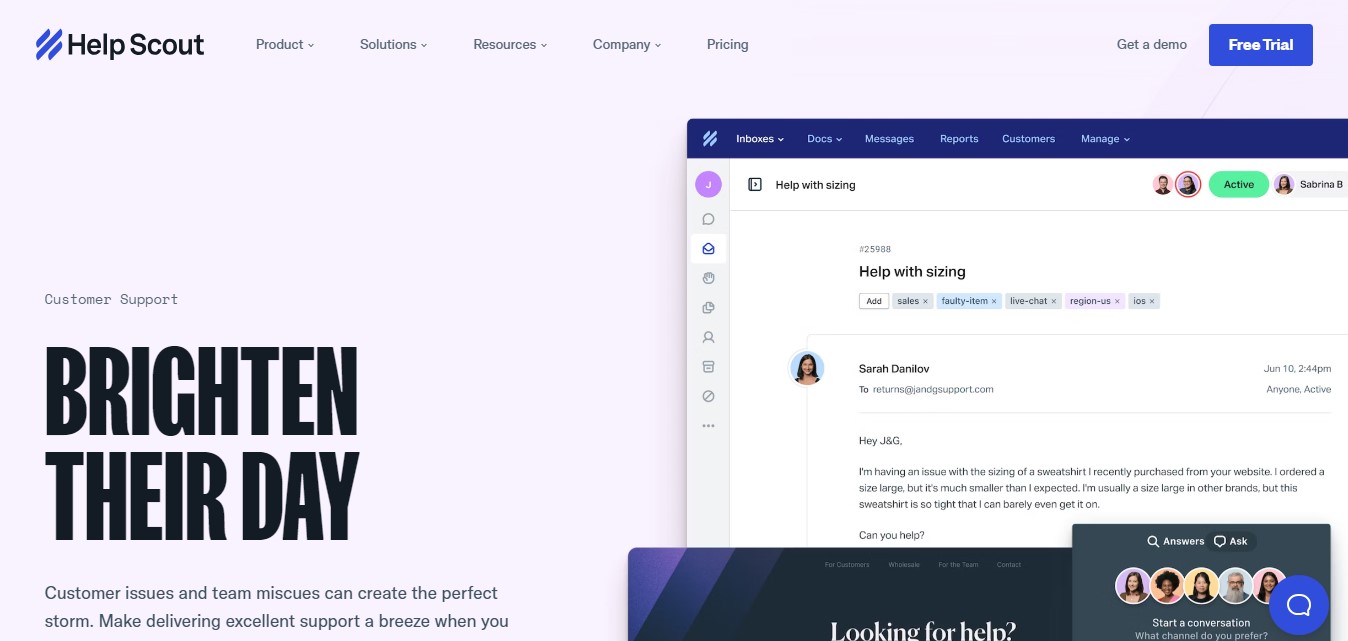The width and height of the screenshot is (1348, 641).
Task: Click the Wholesale link in the dark mockup
Action: click(904, 565)
